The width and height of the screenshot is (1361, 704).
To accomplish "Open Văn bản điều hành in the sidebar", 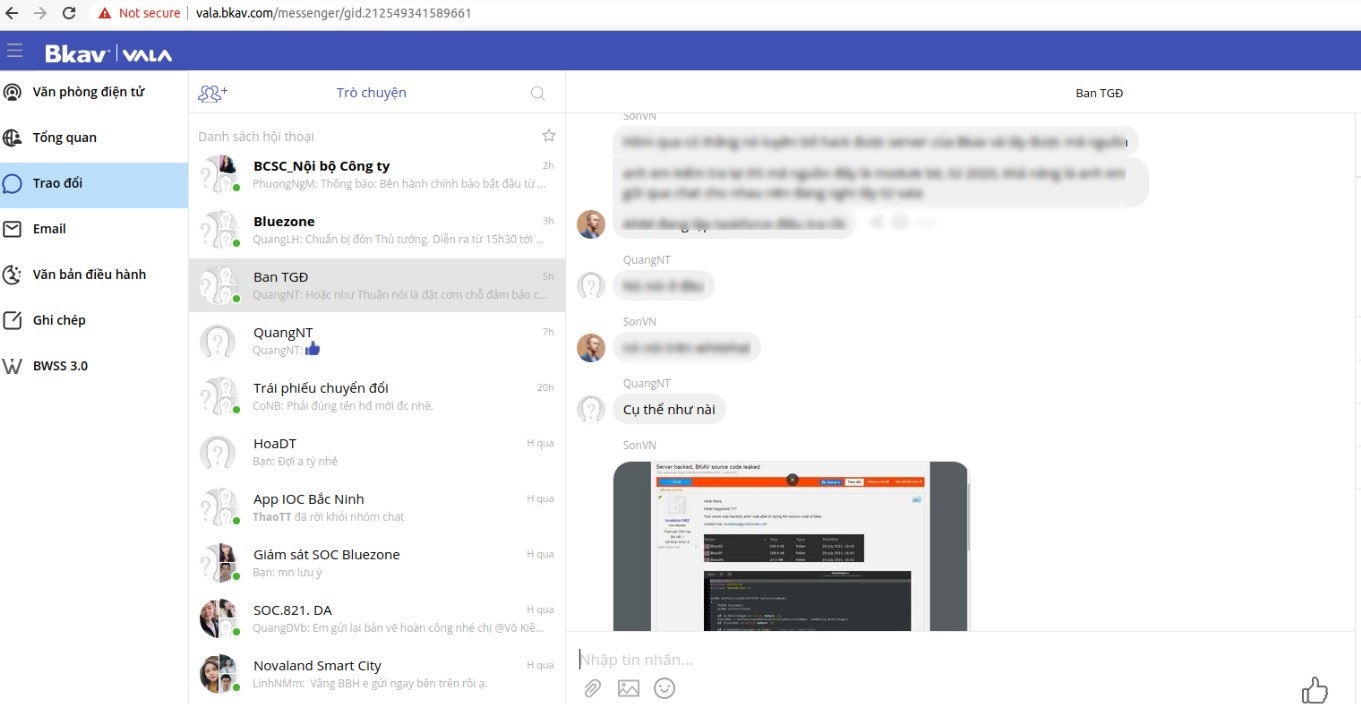I will pyautogui.click(x=94, y=275).
